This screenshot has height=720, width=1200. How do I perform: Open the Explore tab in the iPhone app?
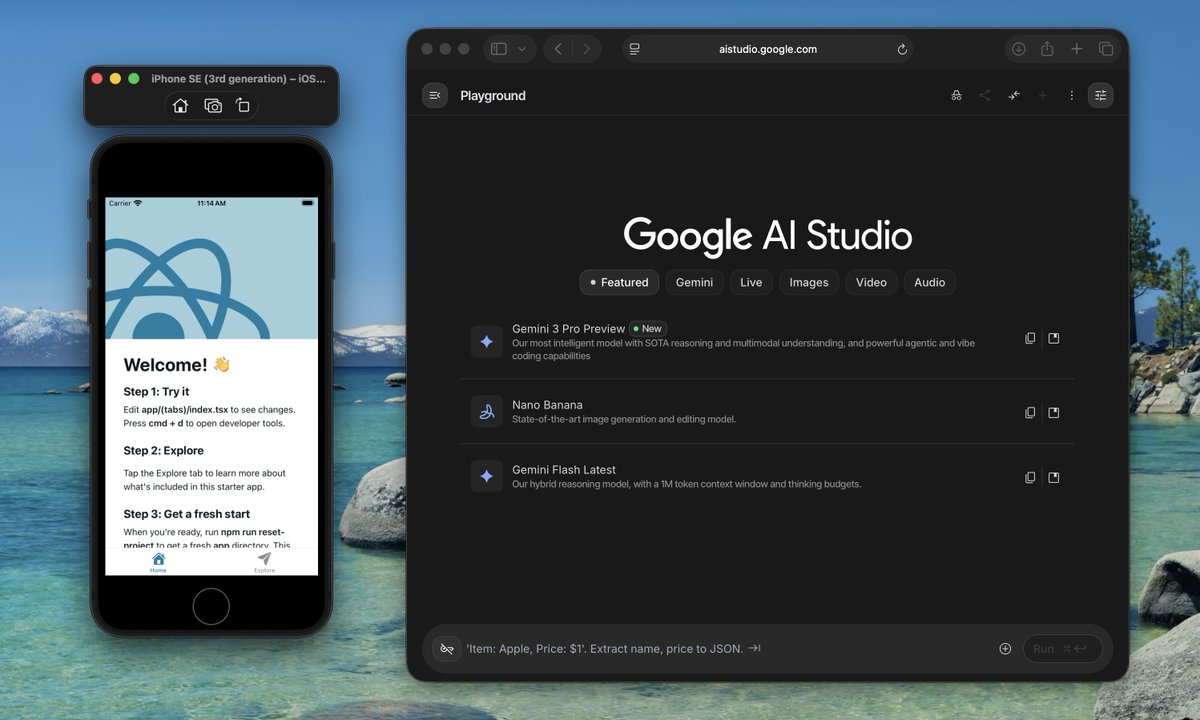[x=264, y=562]
